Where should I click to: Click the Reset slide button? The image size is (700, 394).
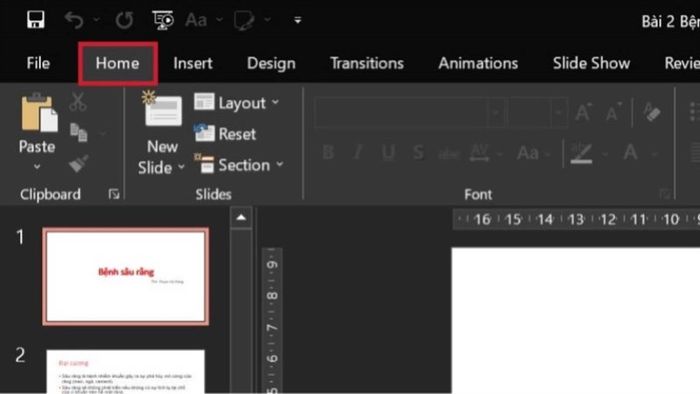point(225,133)
